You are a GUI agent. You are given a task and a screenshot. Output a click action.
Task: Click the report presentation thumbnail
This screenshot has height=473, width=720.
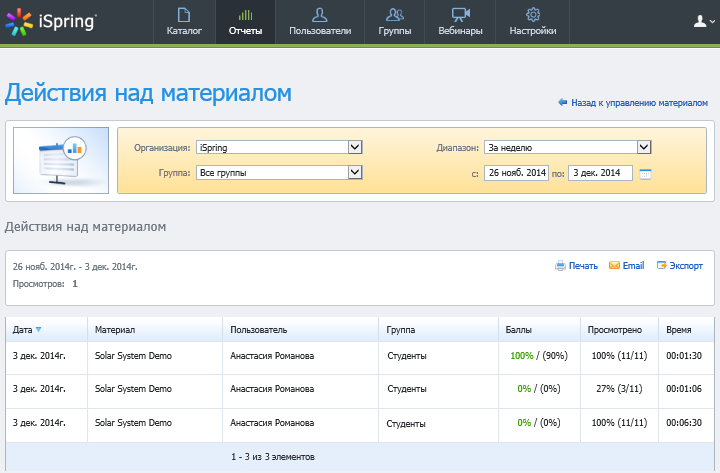(61, 160)
